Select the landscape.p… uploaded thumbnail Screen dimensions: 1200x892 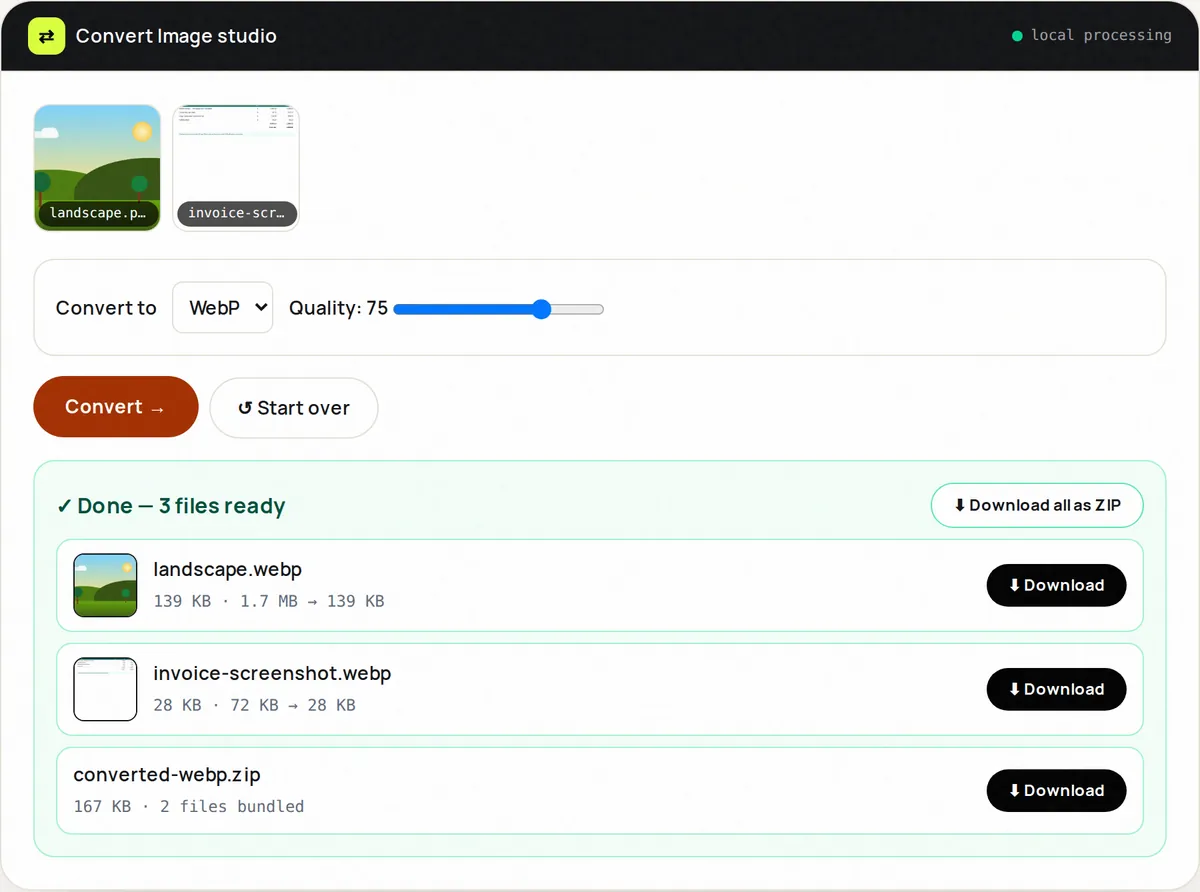(97, 168)
